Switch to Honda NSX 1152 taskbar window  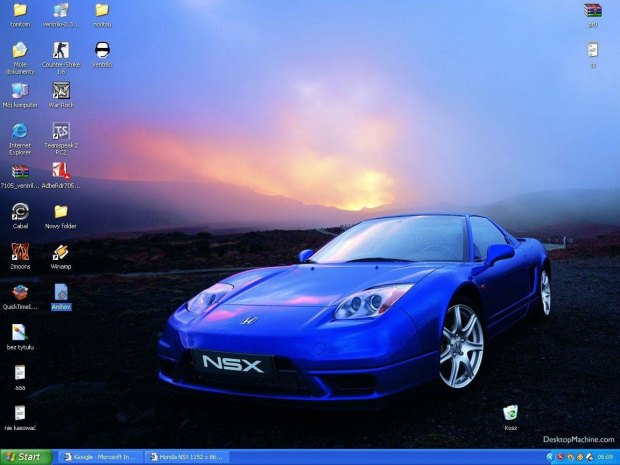tap(187, 457)
